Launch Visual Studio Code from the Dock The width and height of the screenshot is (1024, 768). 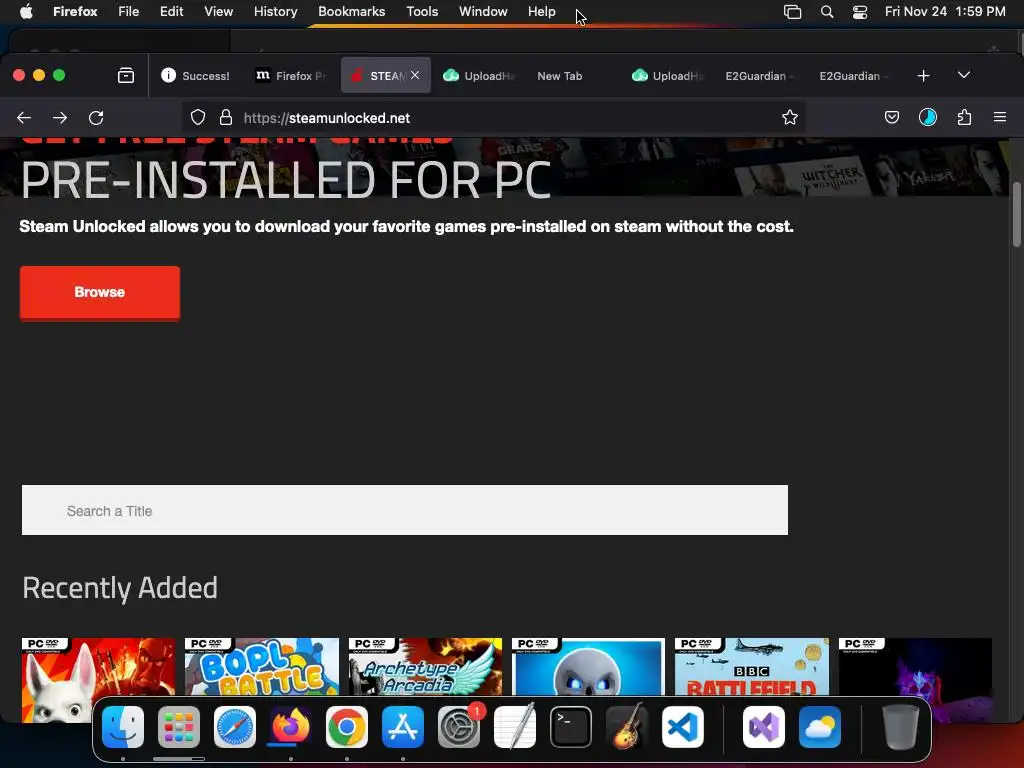coord(683,727)
